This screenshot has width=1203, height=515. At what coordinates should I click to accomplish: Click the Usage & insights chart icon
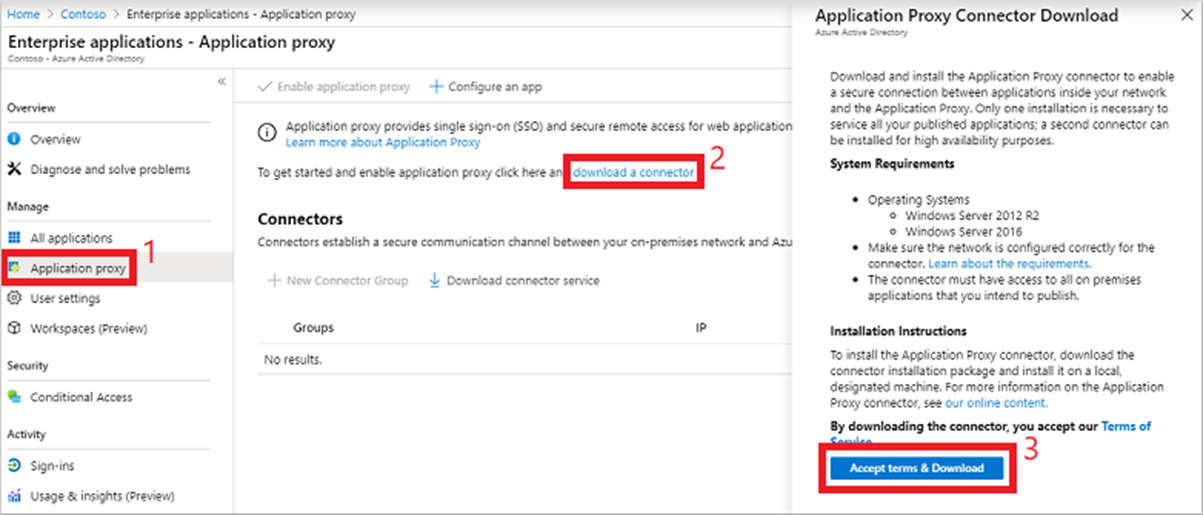14,496
